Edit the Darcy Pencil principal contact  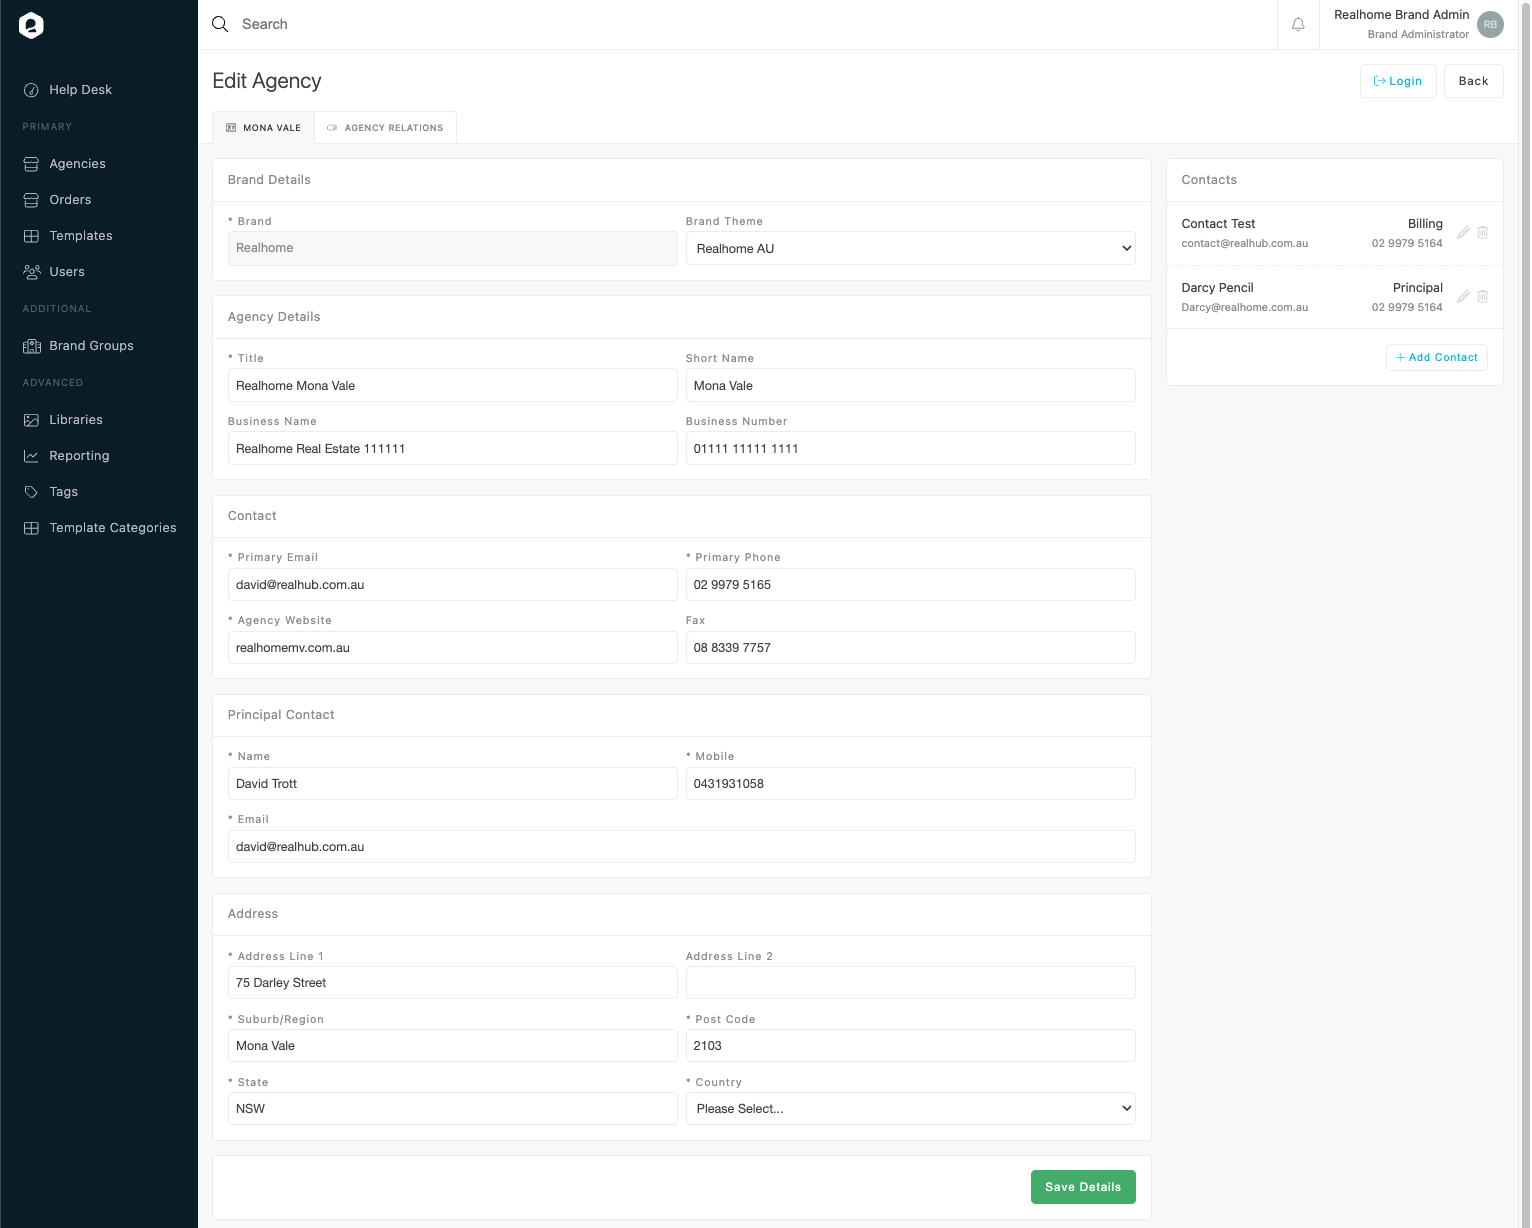click(1463, 296)
